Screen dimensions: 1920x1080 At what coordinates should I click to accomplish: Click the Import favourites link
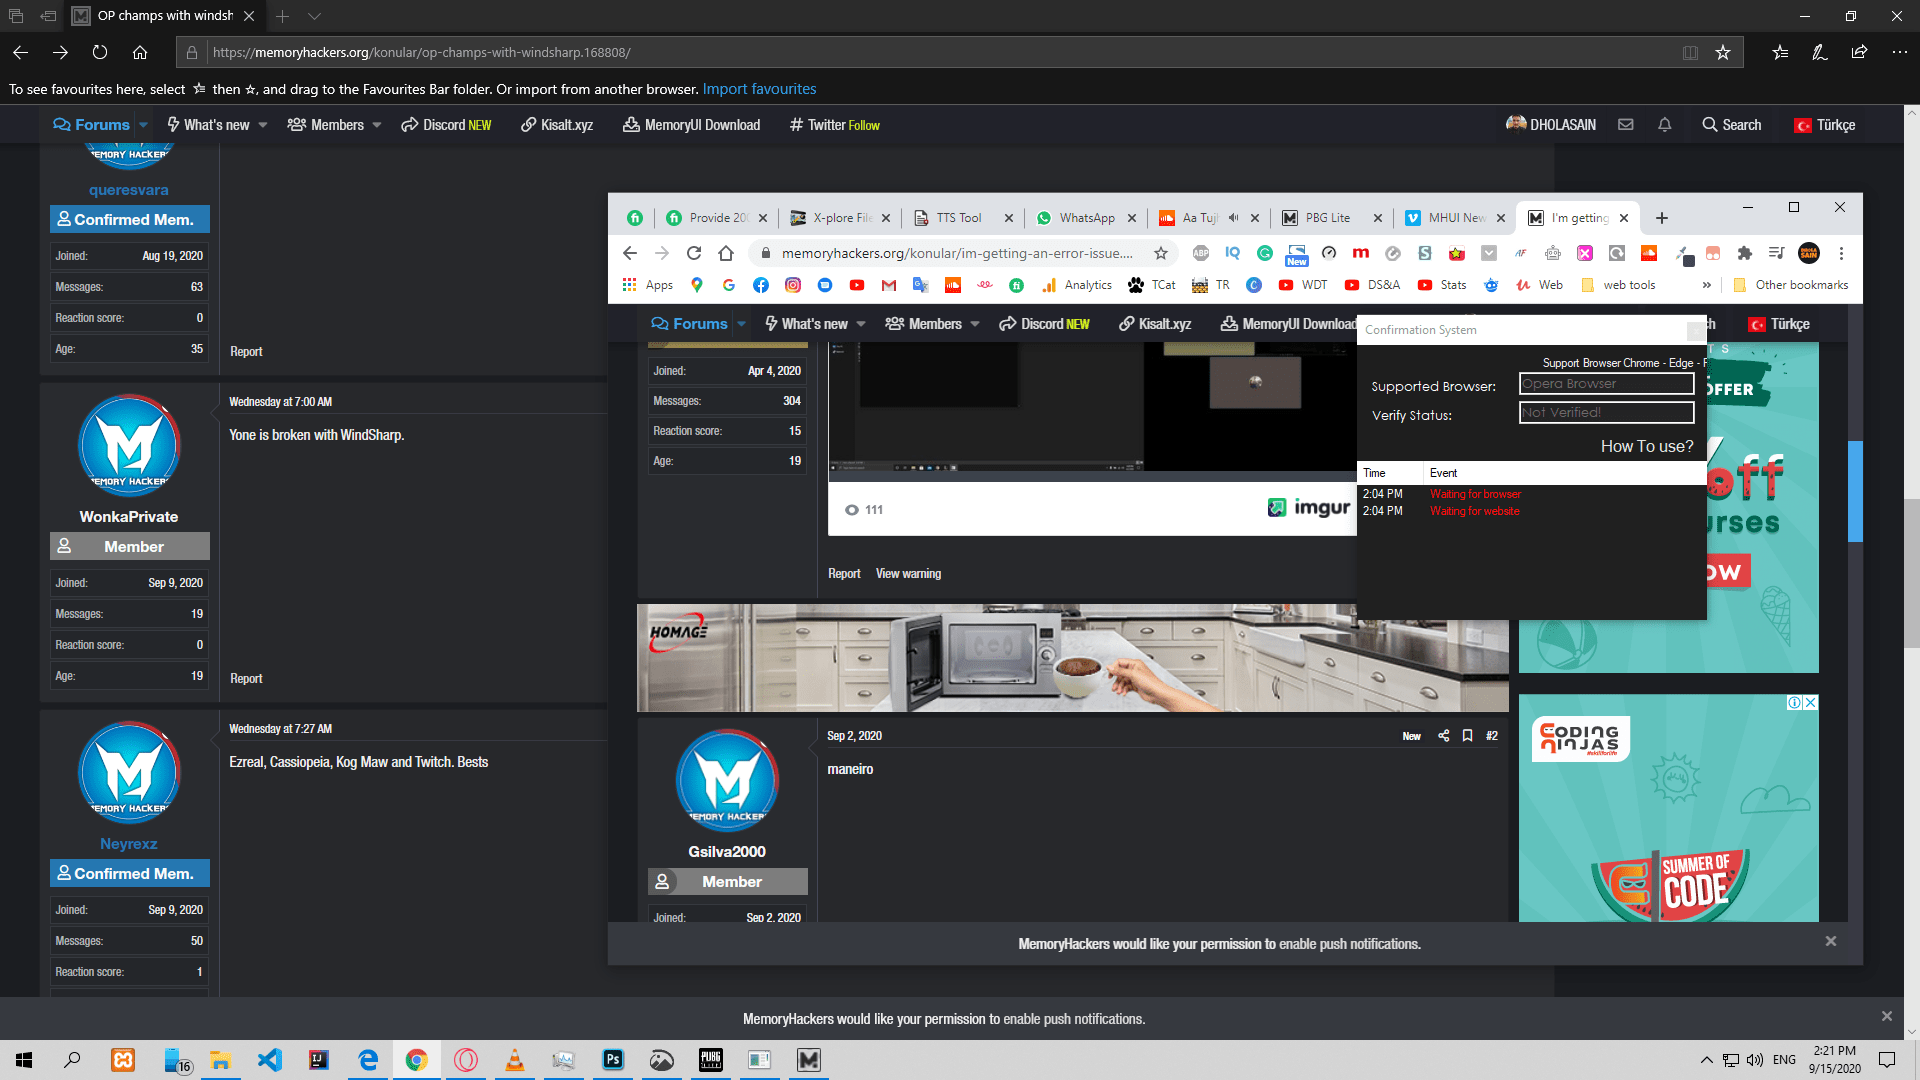click(x=759, y=89)
